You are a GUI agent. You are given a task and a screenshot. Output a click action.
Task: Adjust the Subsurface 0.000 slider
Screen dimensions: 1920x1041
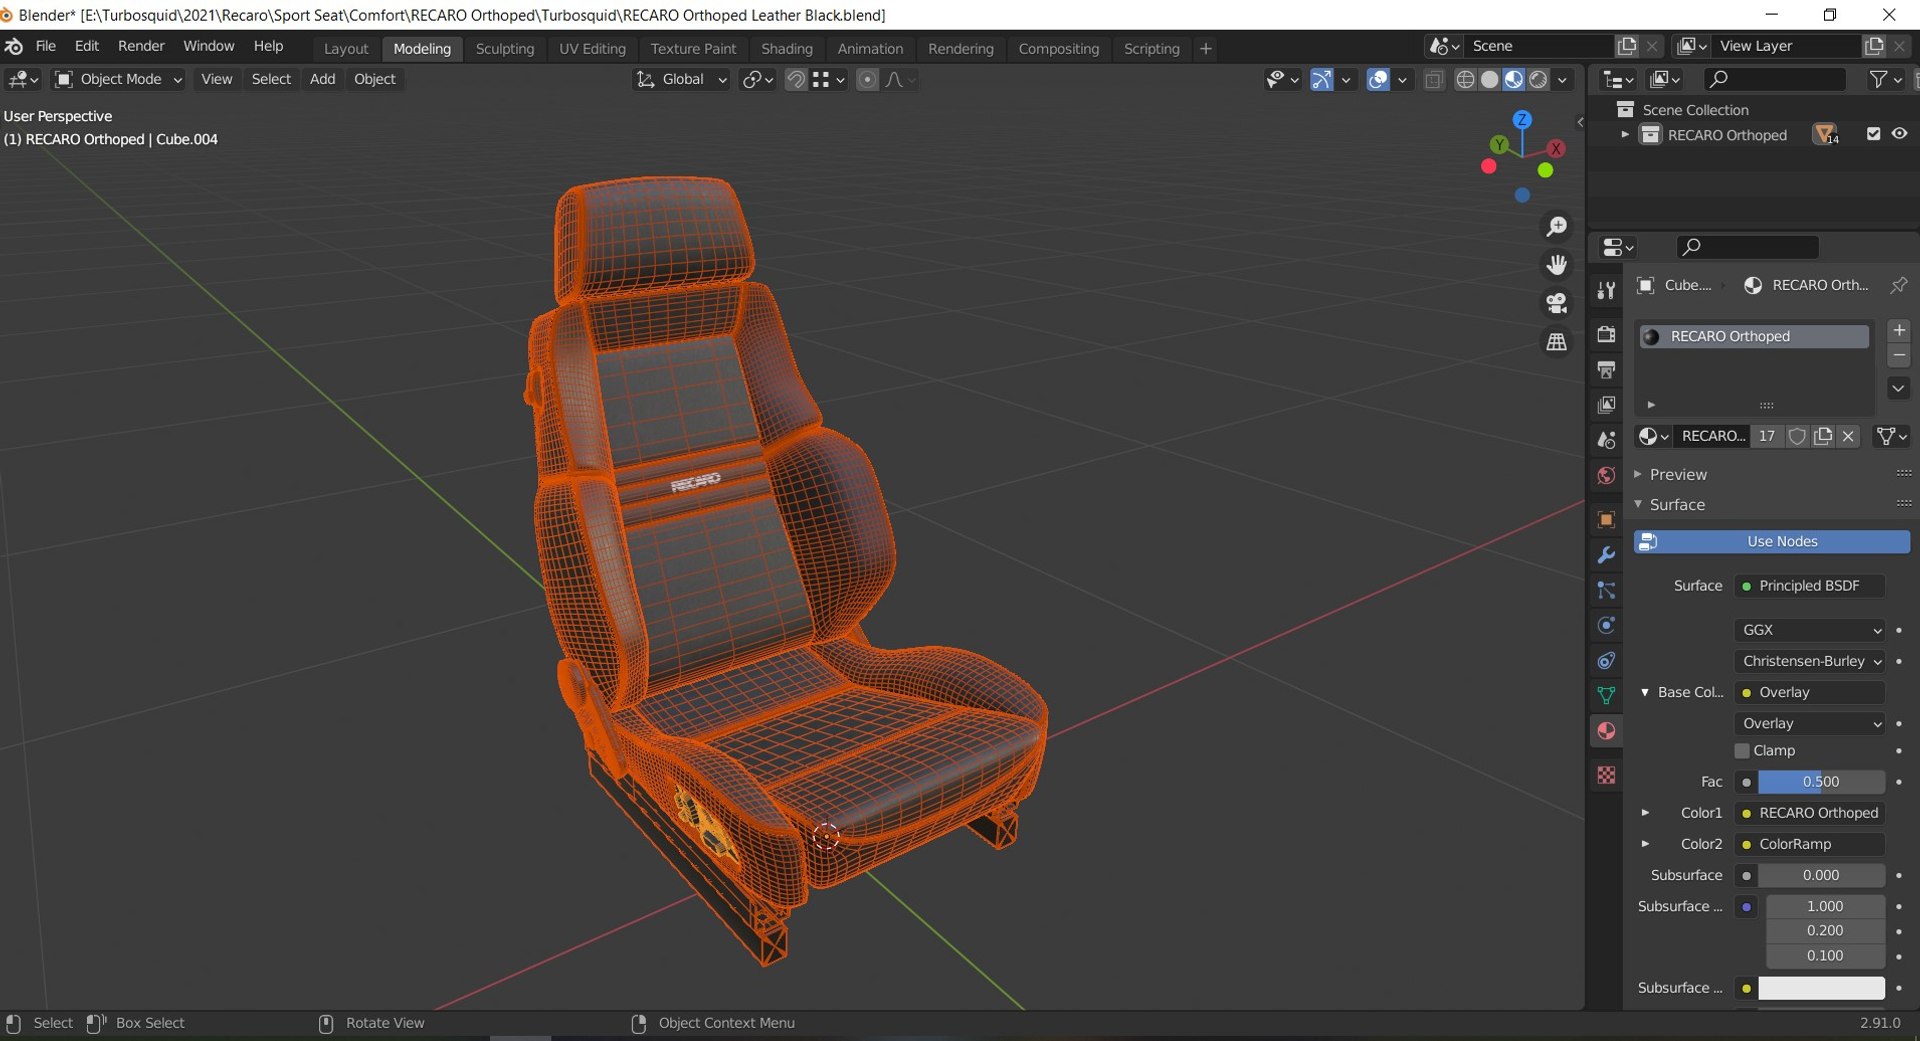(1821, 876)
